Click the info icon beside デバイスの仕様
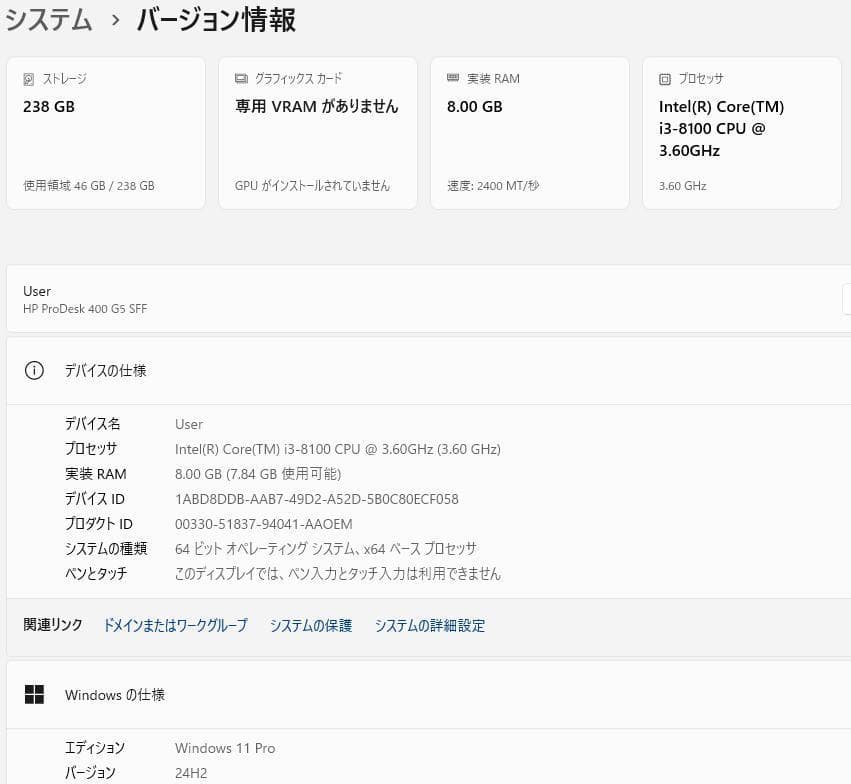Image resolution: width=851 pixels, height=784 pixels. 34,370
